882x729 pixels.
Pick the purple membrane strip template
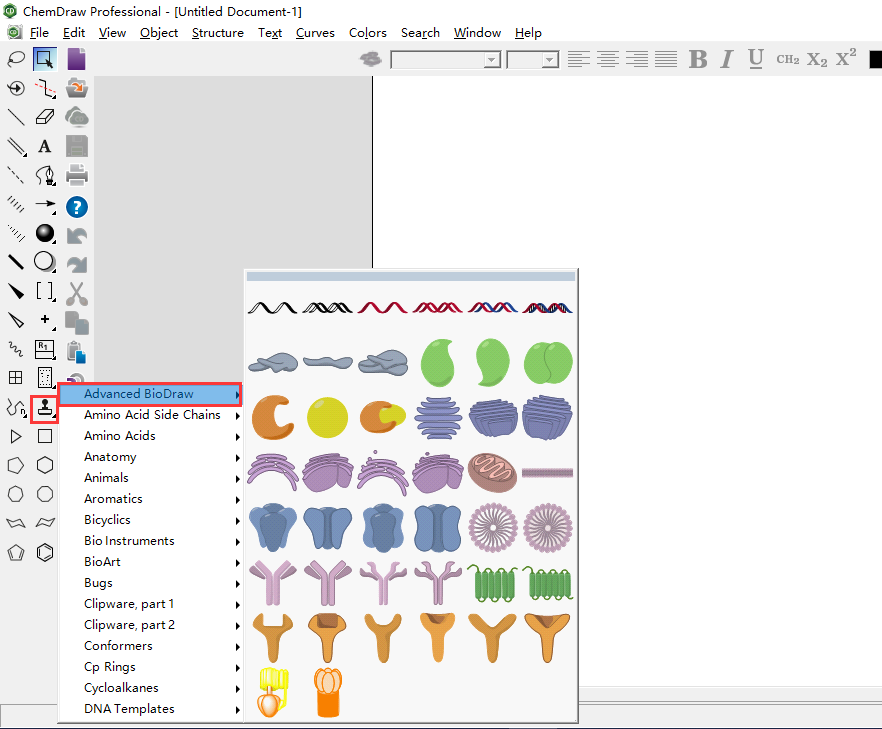(x=547, y=472)
